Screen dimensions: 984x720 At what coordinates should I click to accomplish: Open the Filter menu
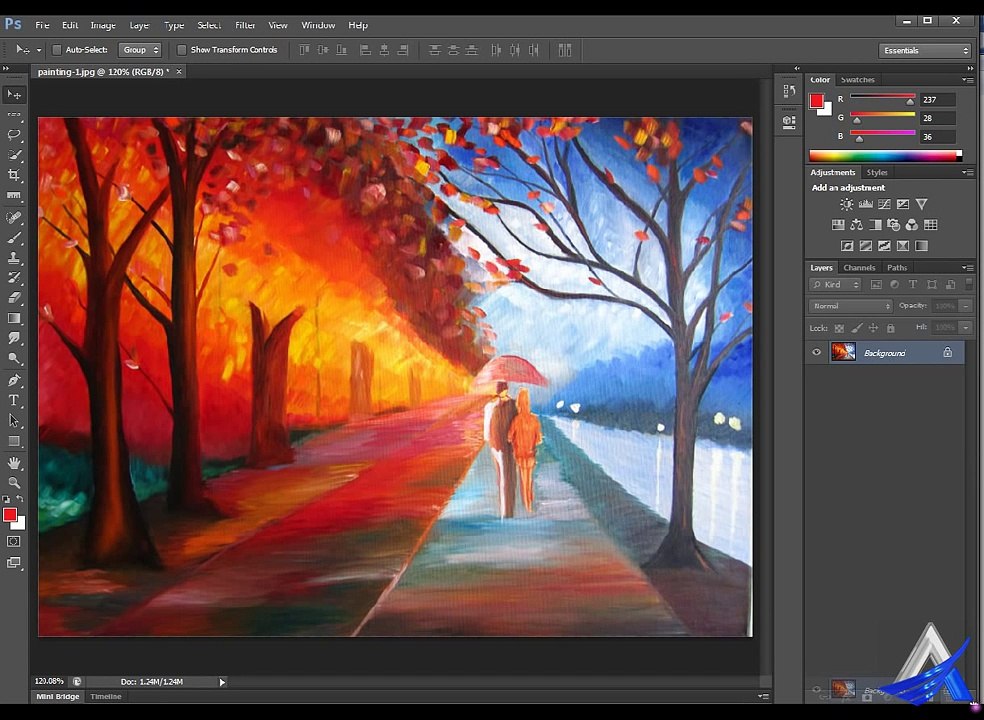tap(245, 25)
